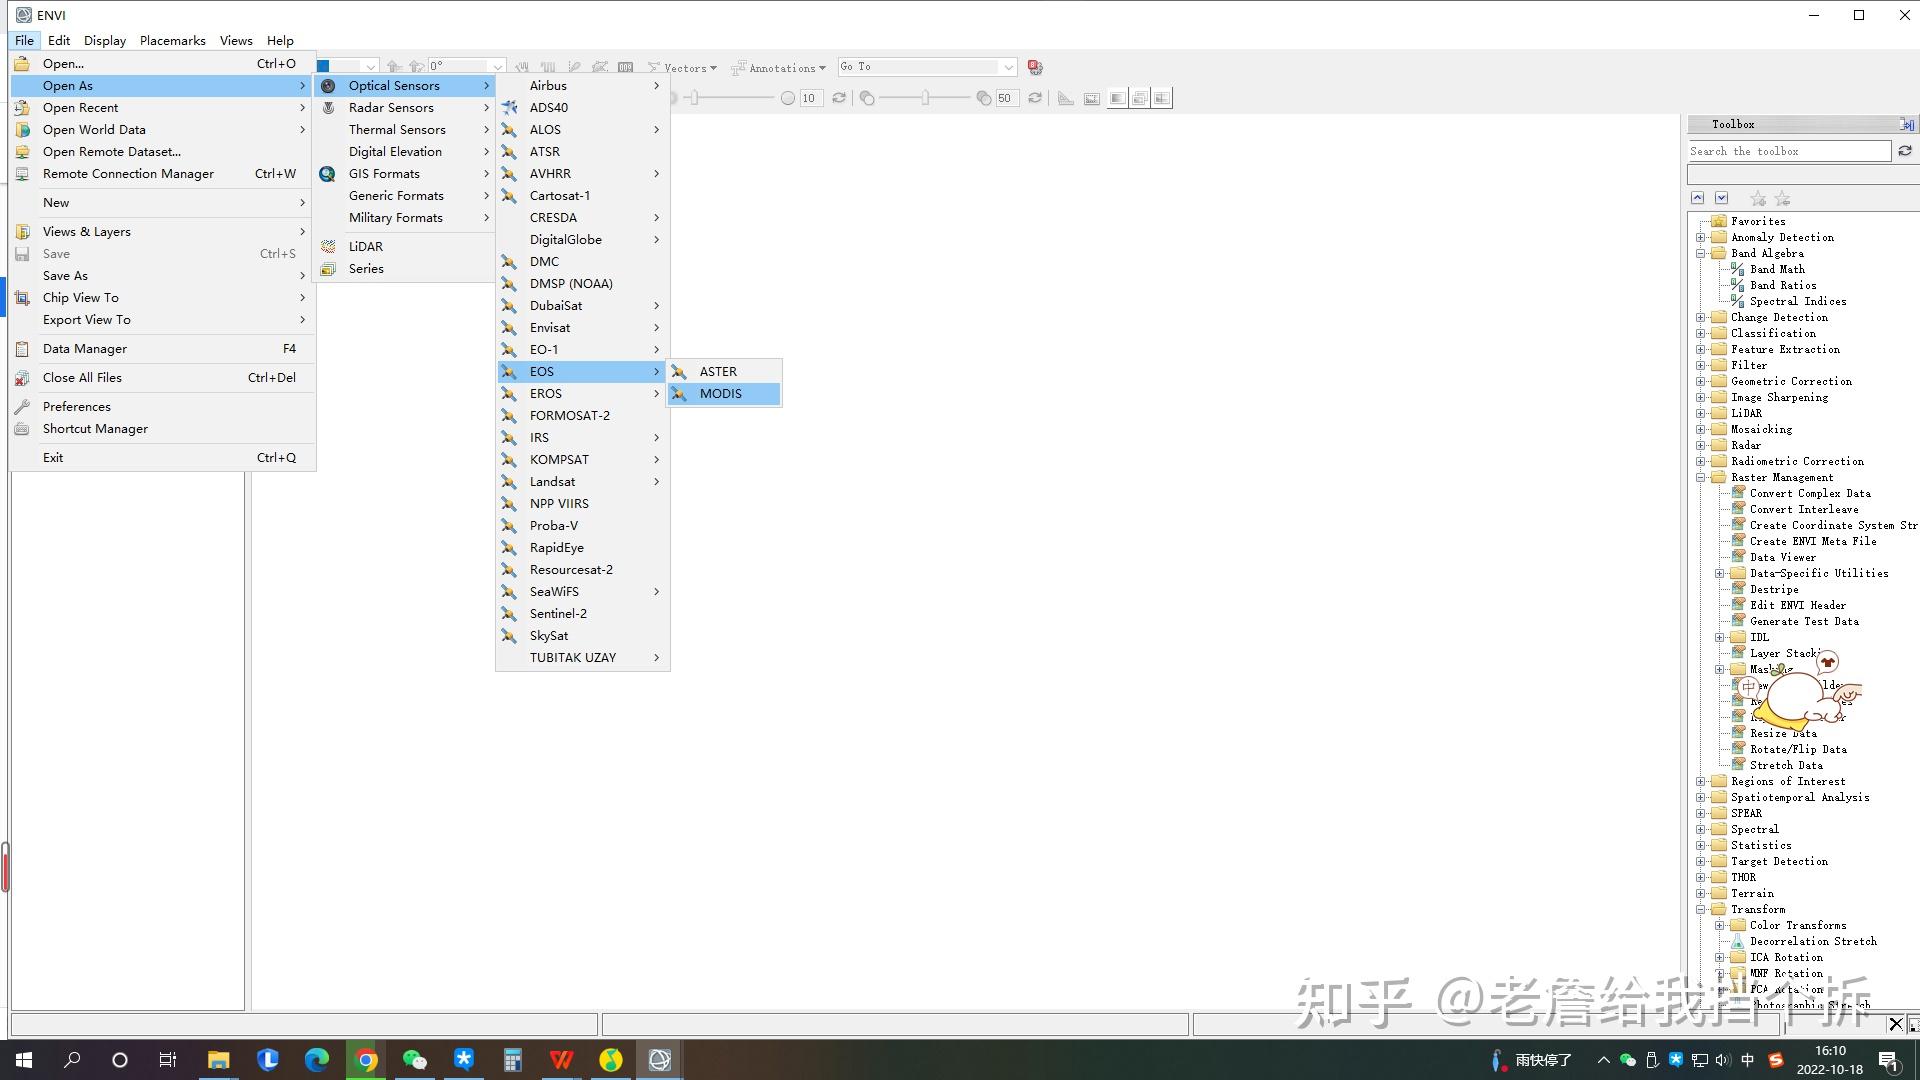Open the Spectral Indices tool

click(1798, 301)
